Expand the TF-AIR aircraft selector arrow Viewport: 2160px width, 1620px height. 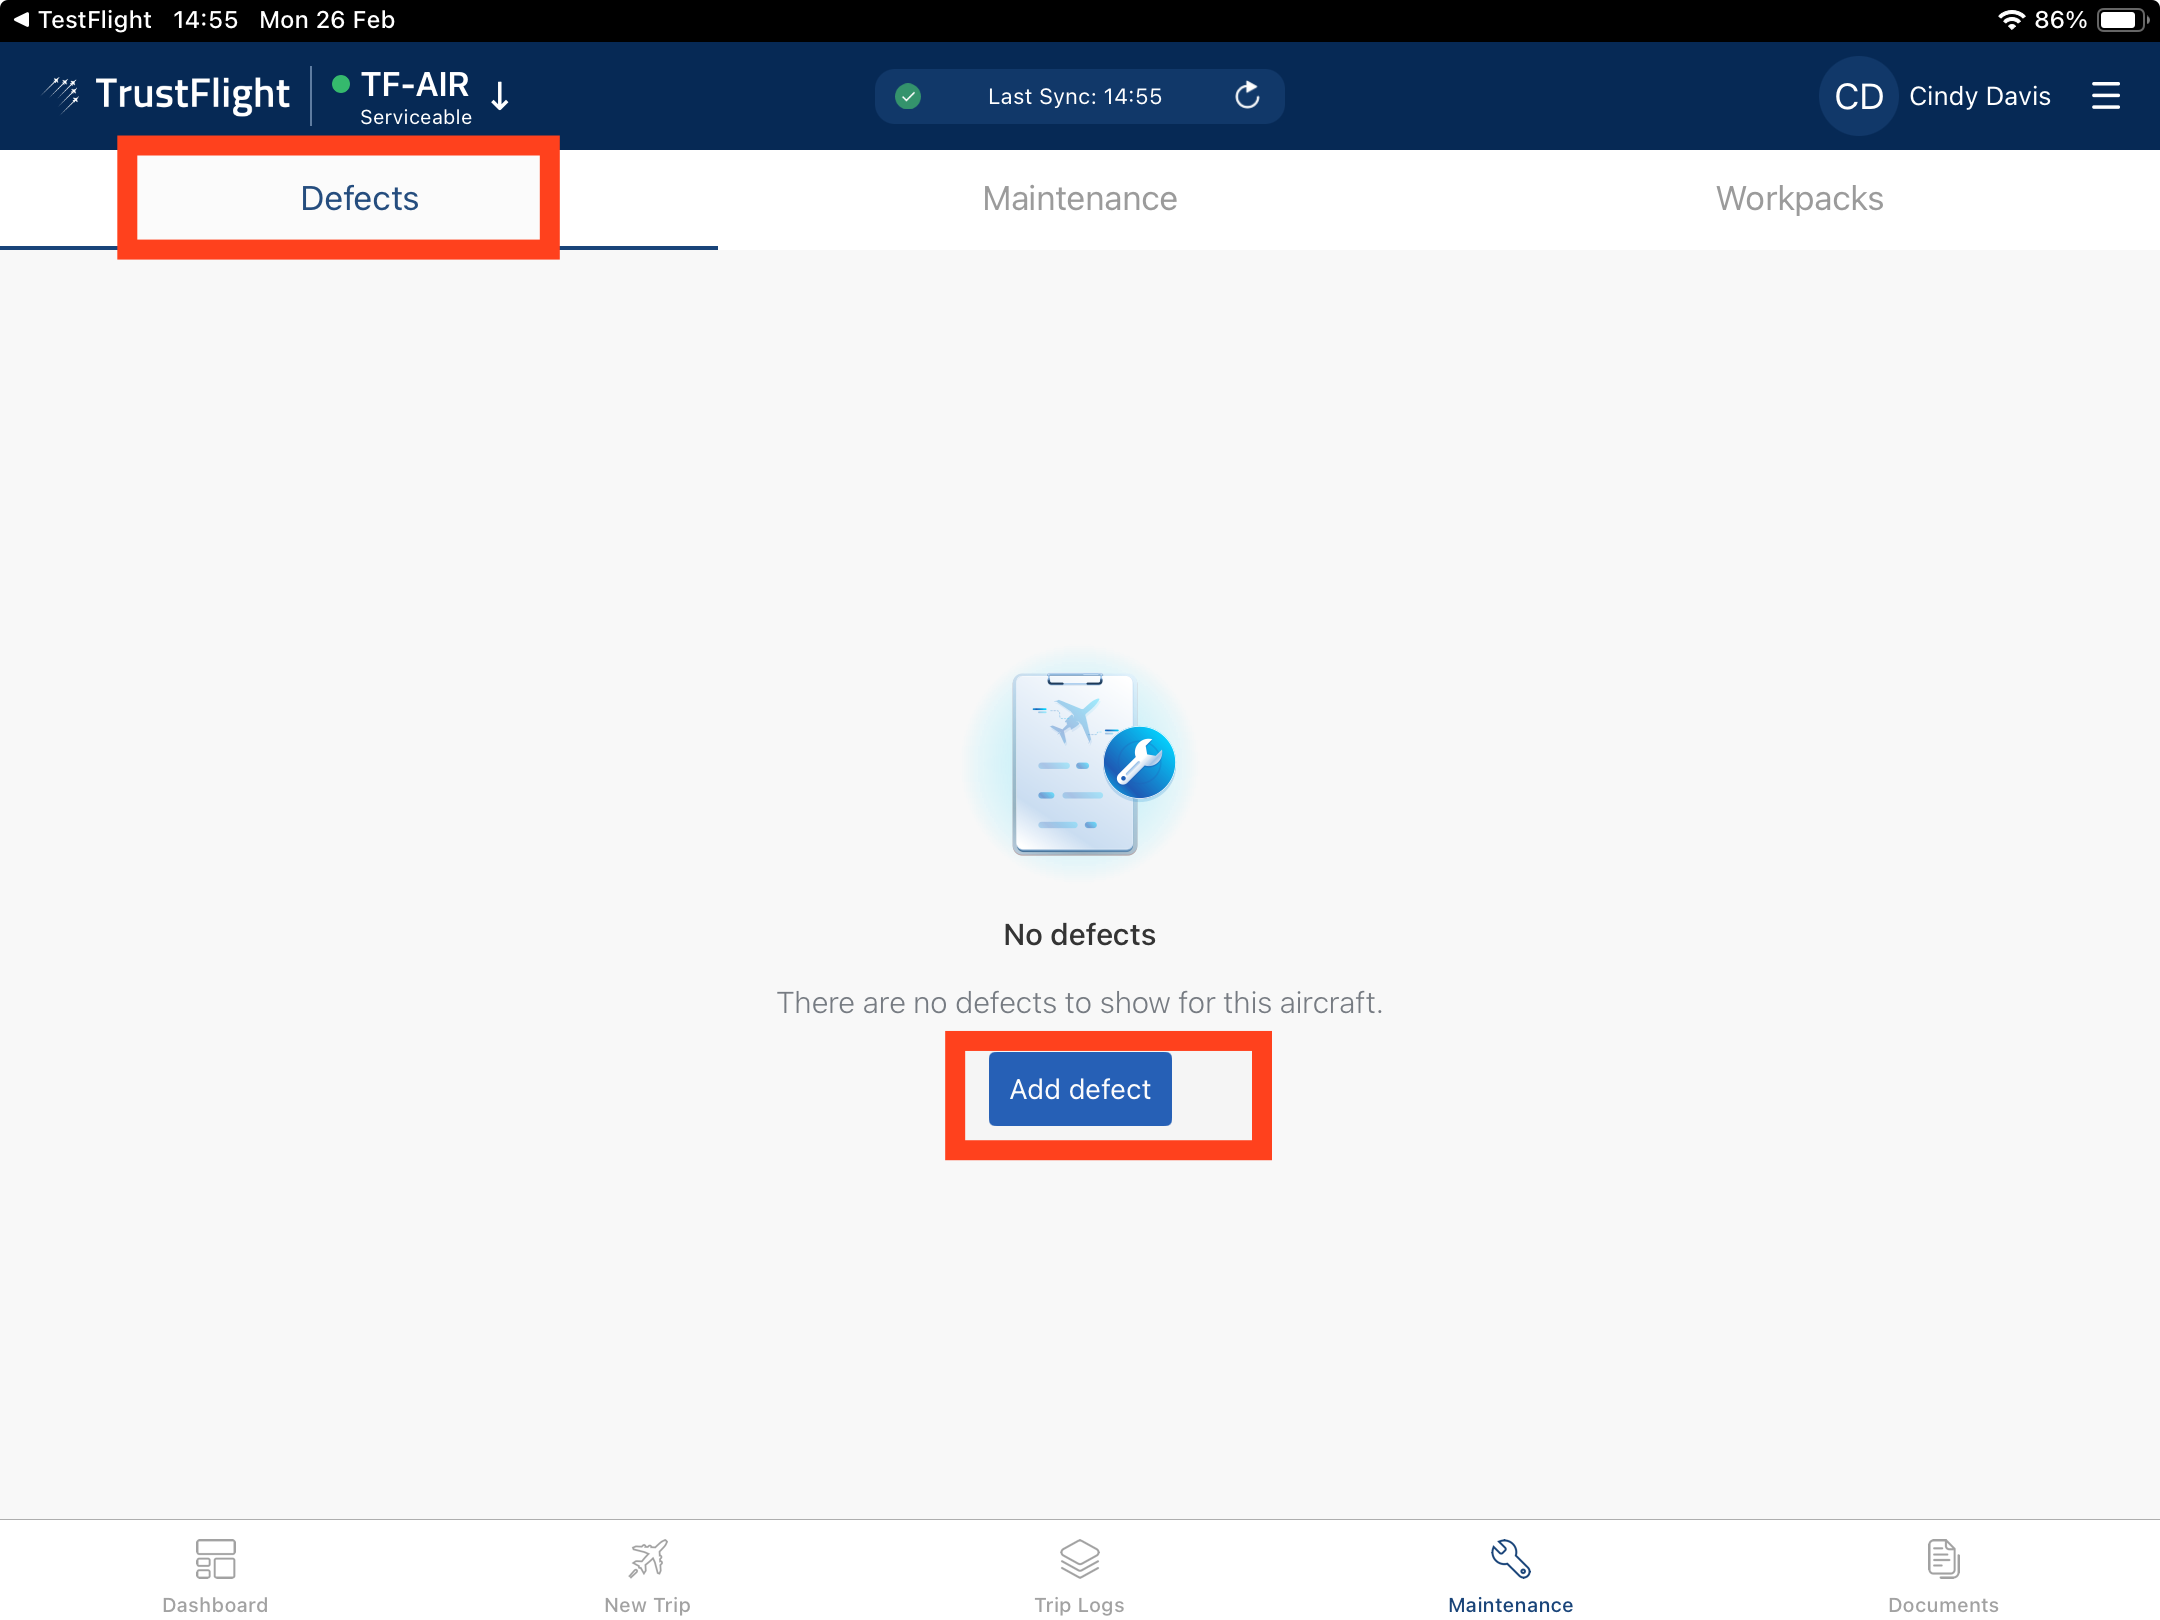501,96
